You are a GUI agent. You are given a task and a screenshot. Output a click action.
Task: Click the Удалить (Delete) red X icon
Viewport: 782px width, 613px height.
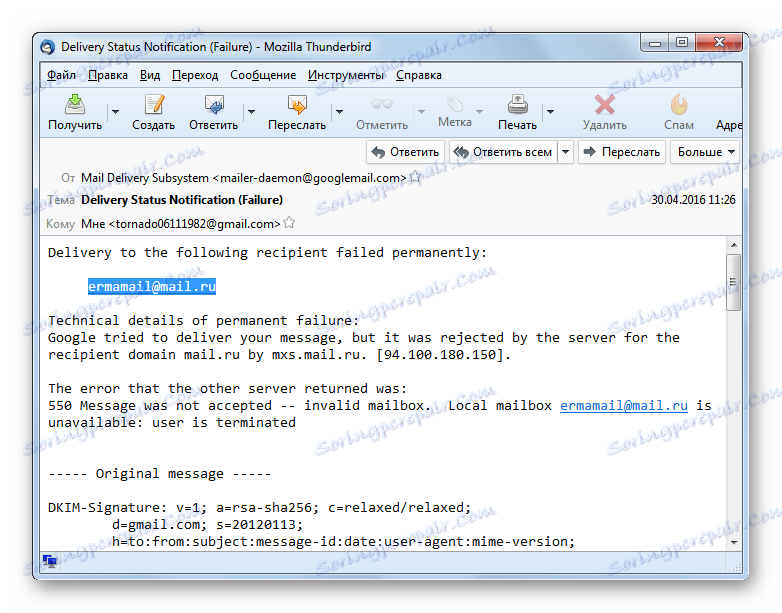(x=605, y=105)
